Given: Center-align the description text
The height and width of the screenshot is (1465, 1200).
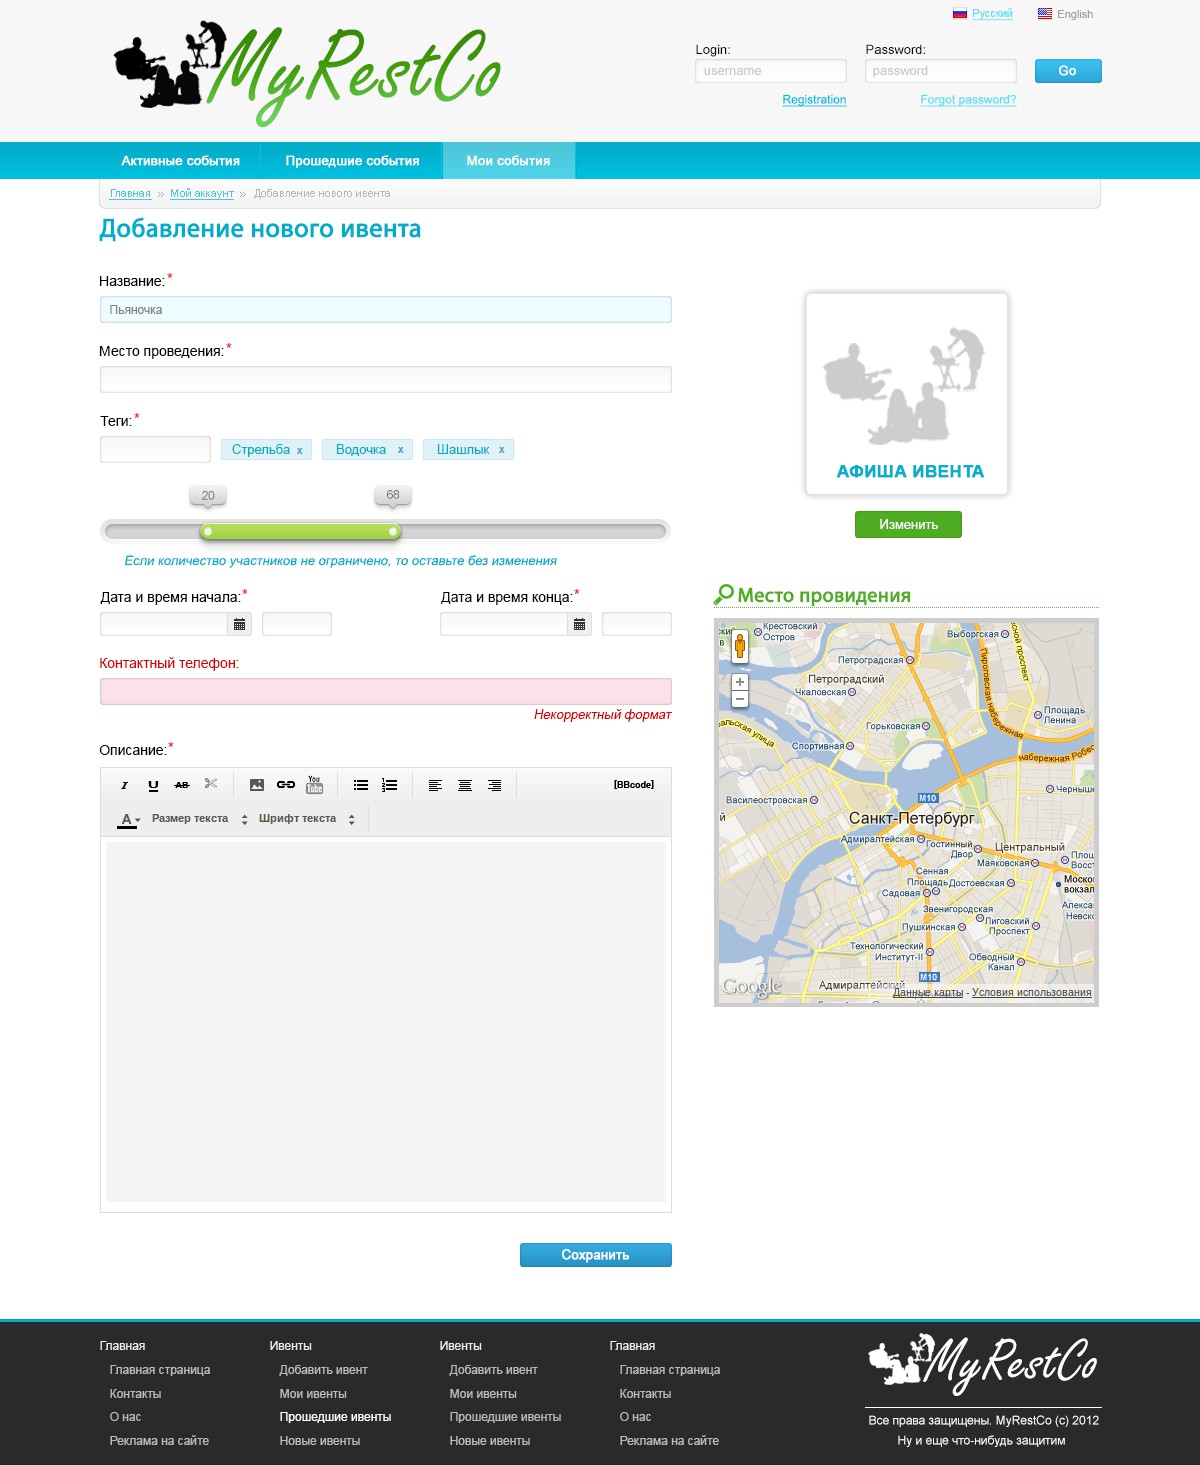Looking at the screenshot, I should coord(465,785).
